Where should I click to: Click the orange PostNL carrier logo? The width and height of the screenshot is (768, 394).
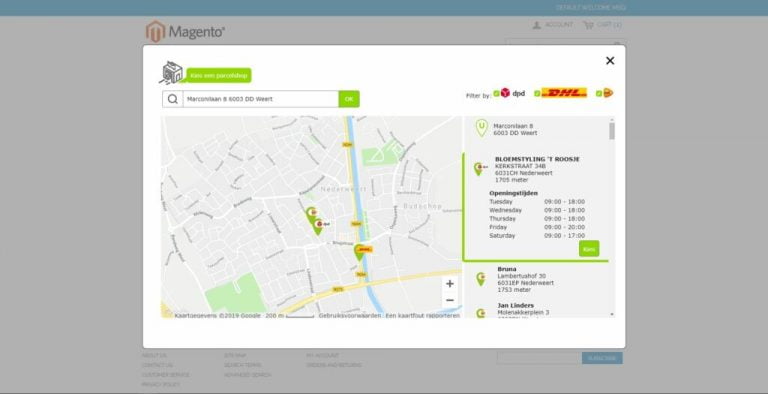pyautogui.click(x=608, y=93)
